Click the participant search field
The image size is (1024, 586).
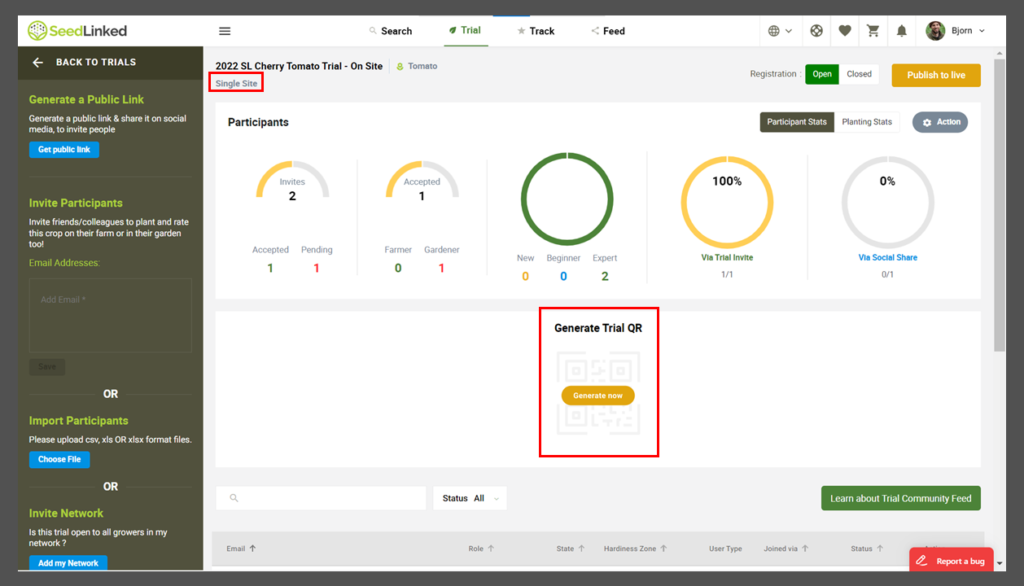pyautogui.click(x=321, y=498)
